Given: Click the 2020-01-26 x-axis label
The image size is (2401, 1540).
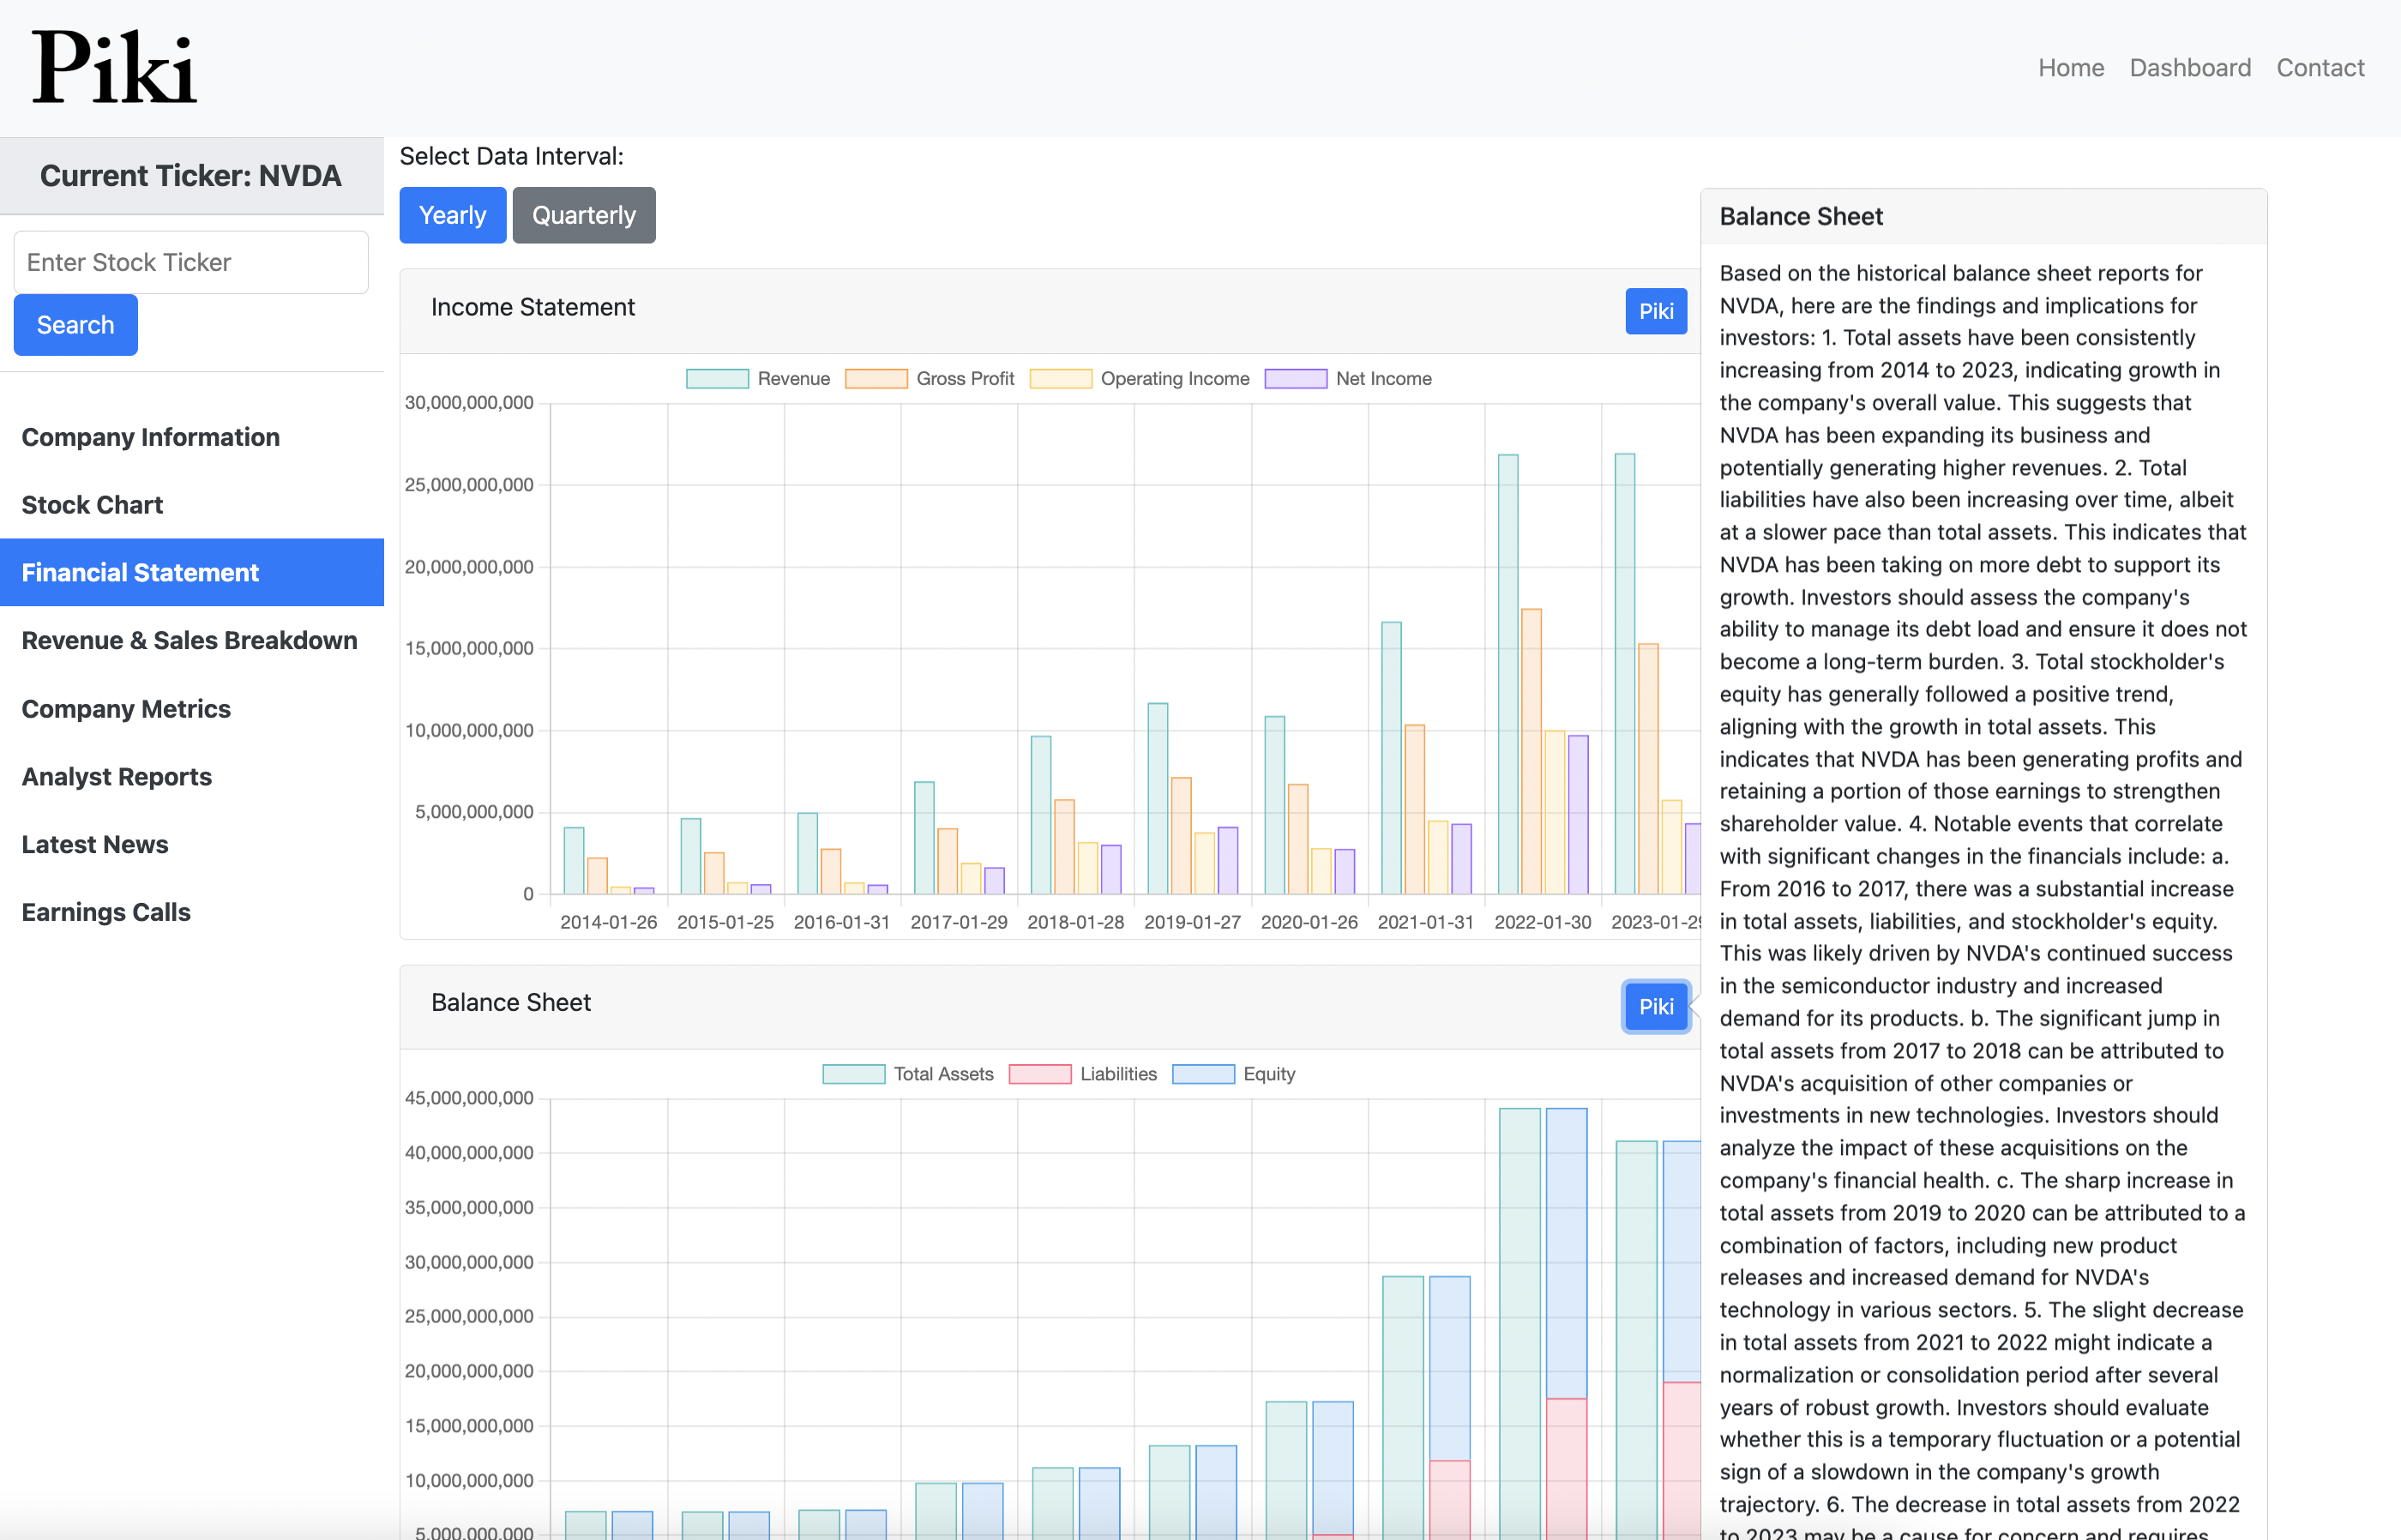Looking at the screenshot, I should coord(1309,922).
